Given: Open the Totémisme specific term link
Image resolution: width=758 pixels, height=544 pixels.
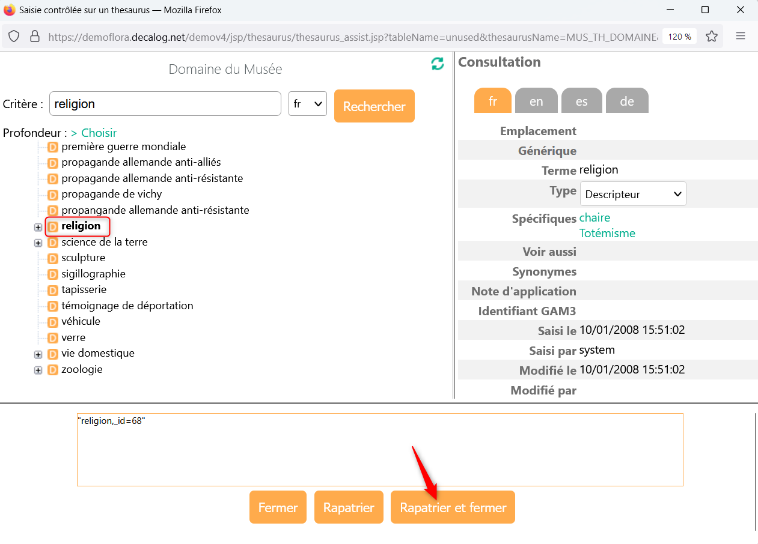Looking at the screenshot, I should pyautogui.click(x=607, y=233).
